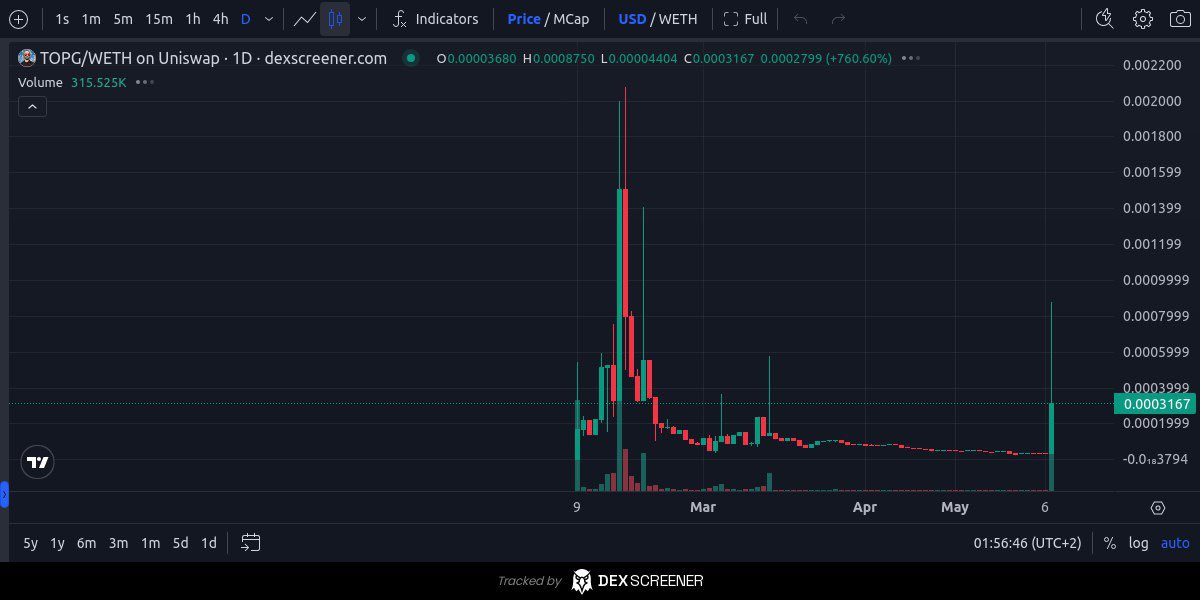
Task: Expand the timeframe dropdown arrow
Action: coord(268,19)
